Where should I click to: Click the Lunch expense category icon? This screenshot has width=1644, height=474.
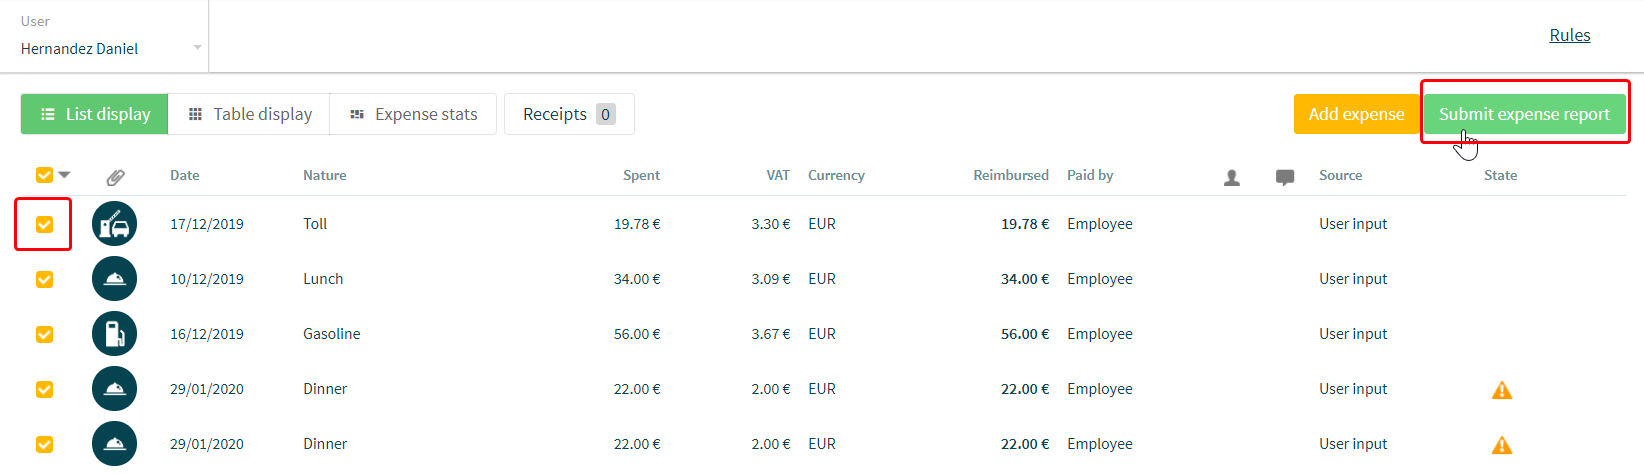point(114,279)
